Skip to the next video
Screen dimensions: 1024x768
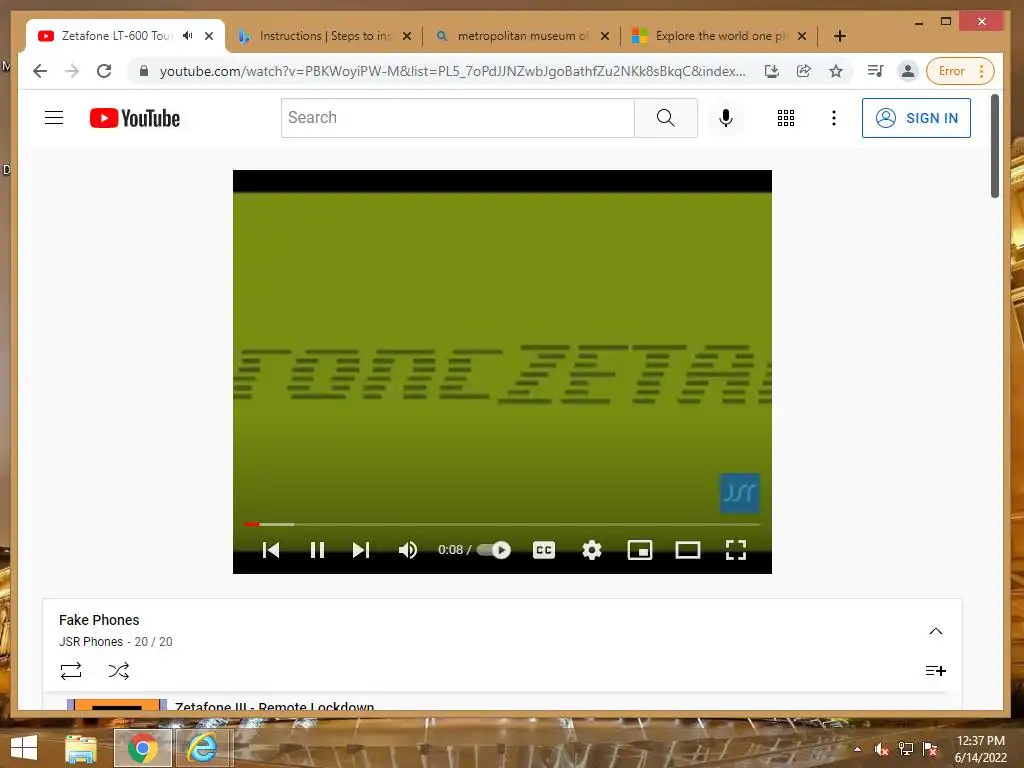(x=361, y=550)
